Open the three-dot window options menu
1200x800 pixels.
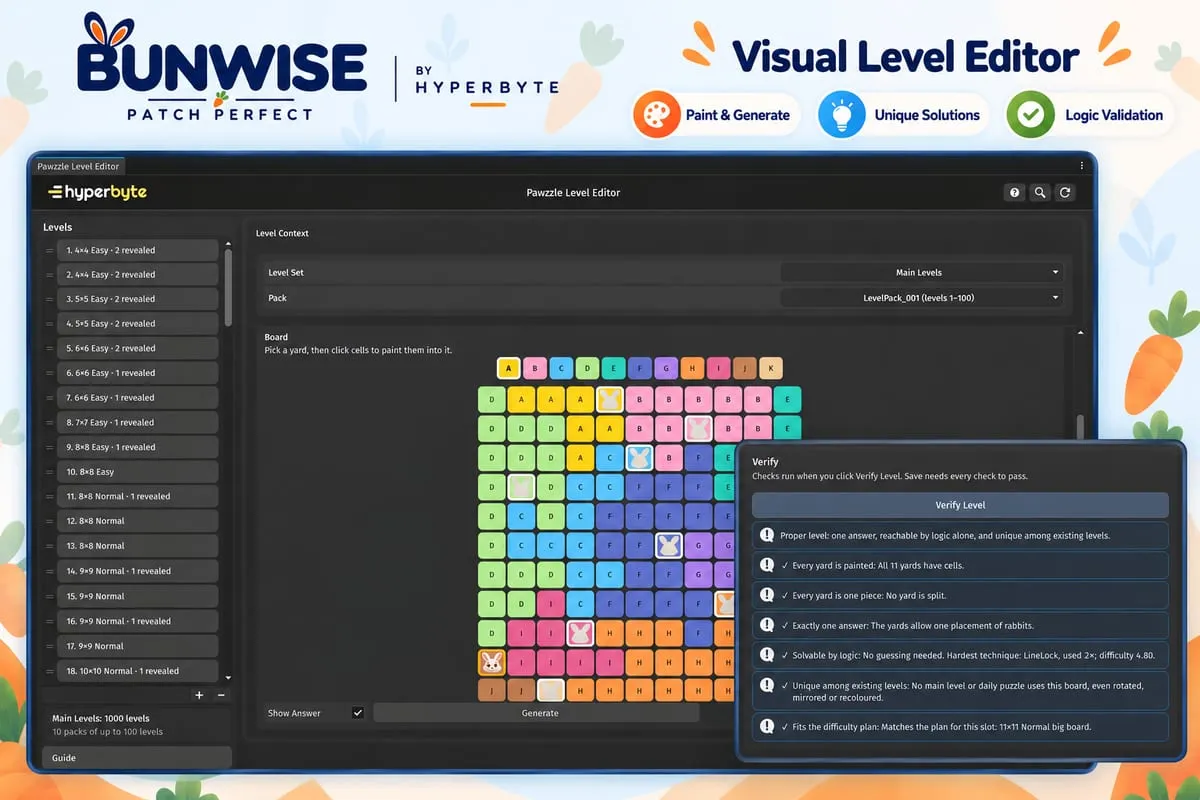coord(1081,166)
